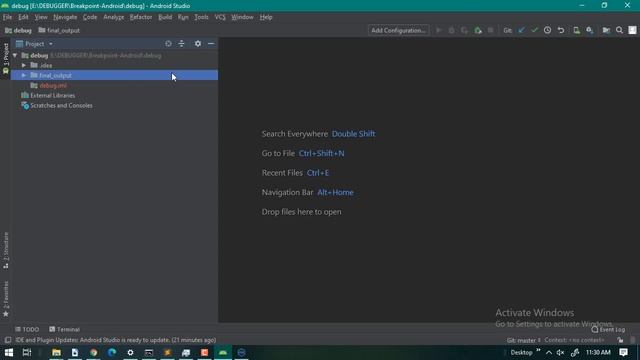The width and height of the screenshot is (640, 360).
Task: Toggle the 2: Structure side tab
Action: click(6, 250)
